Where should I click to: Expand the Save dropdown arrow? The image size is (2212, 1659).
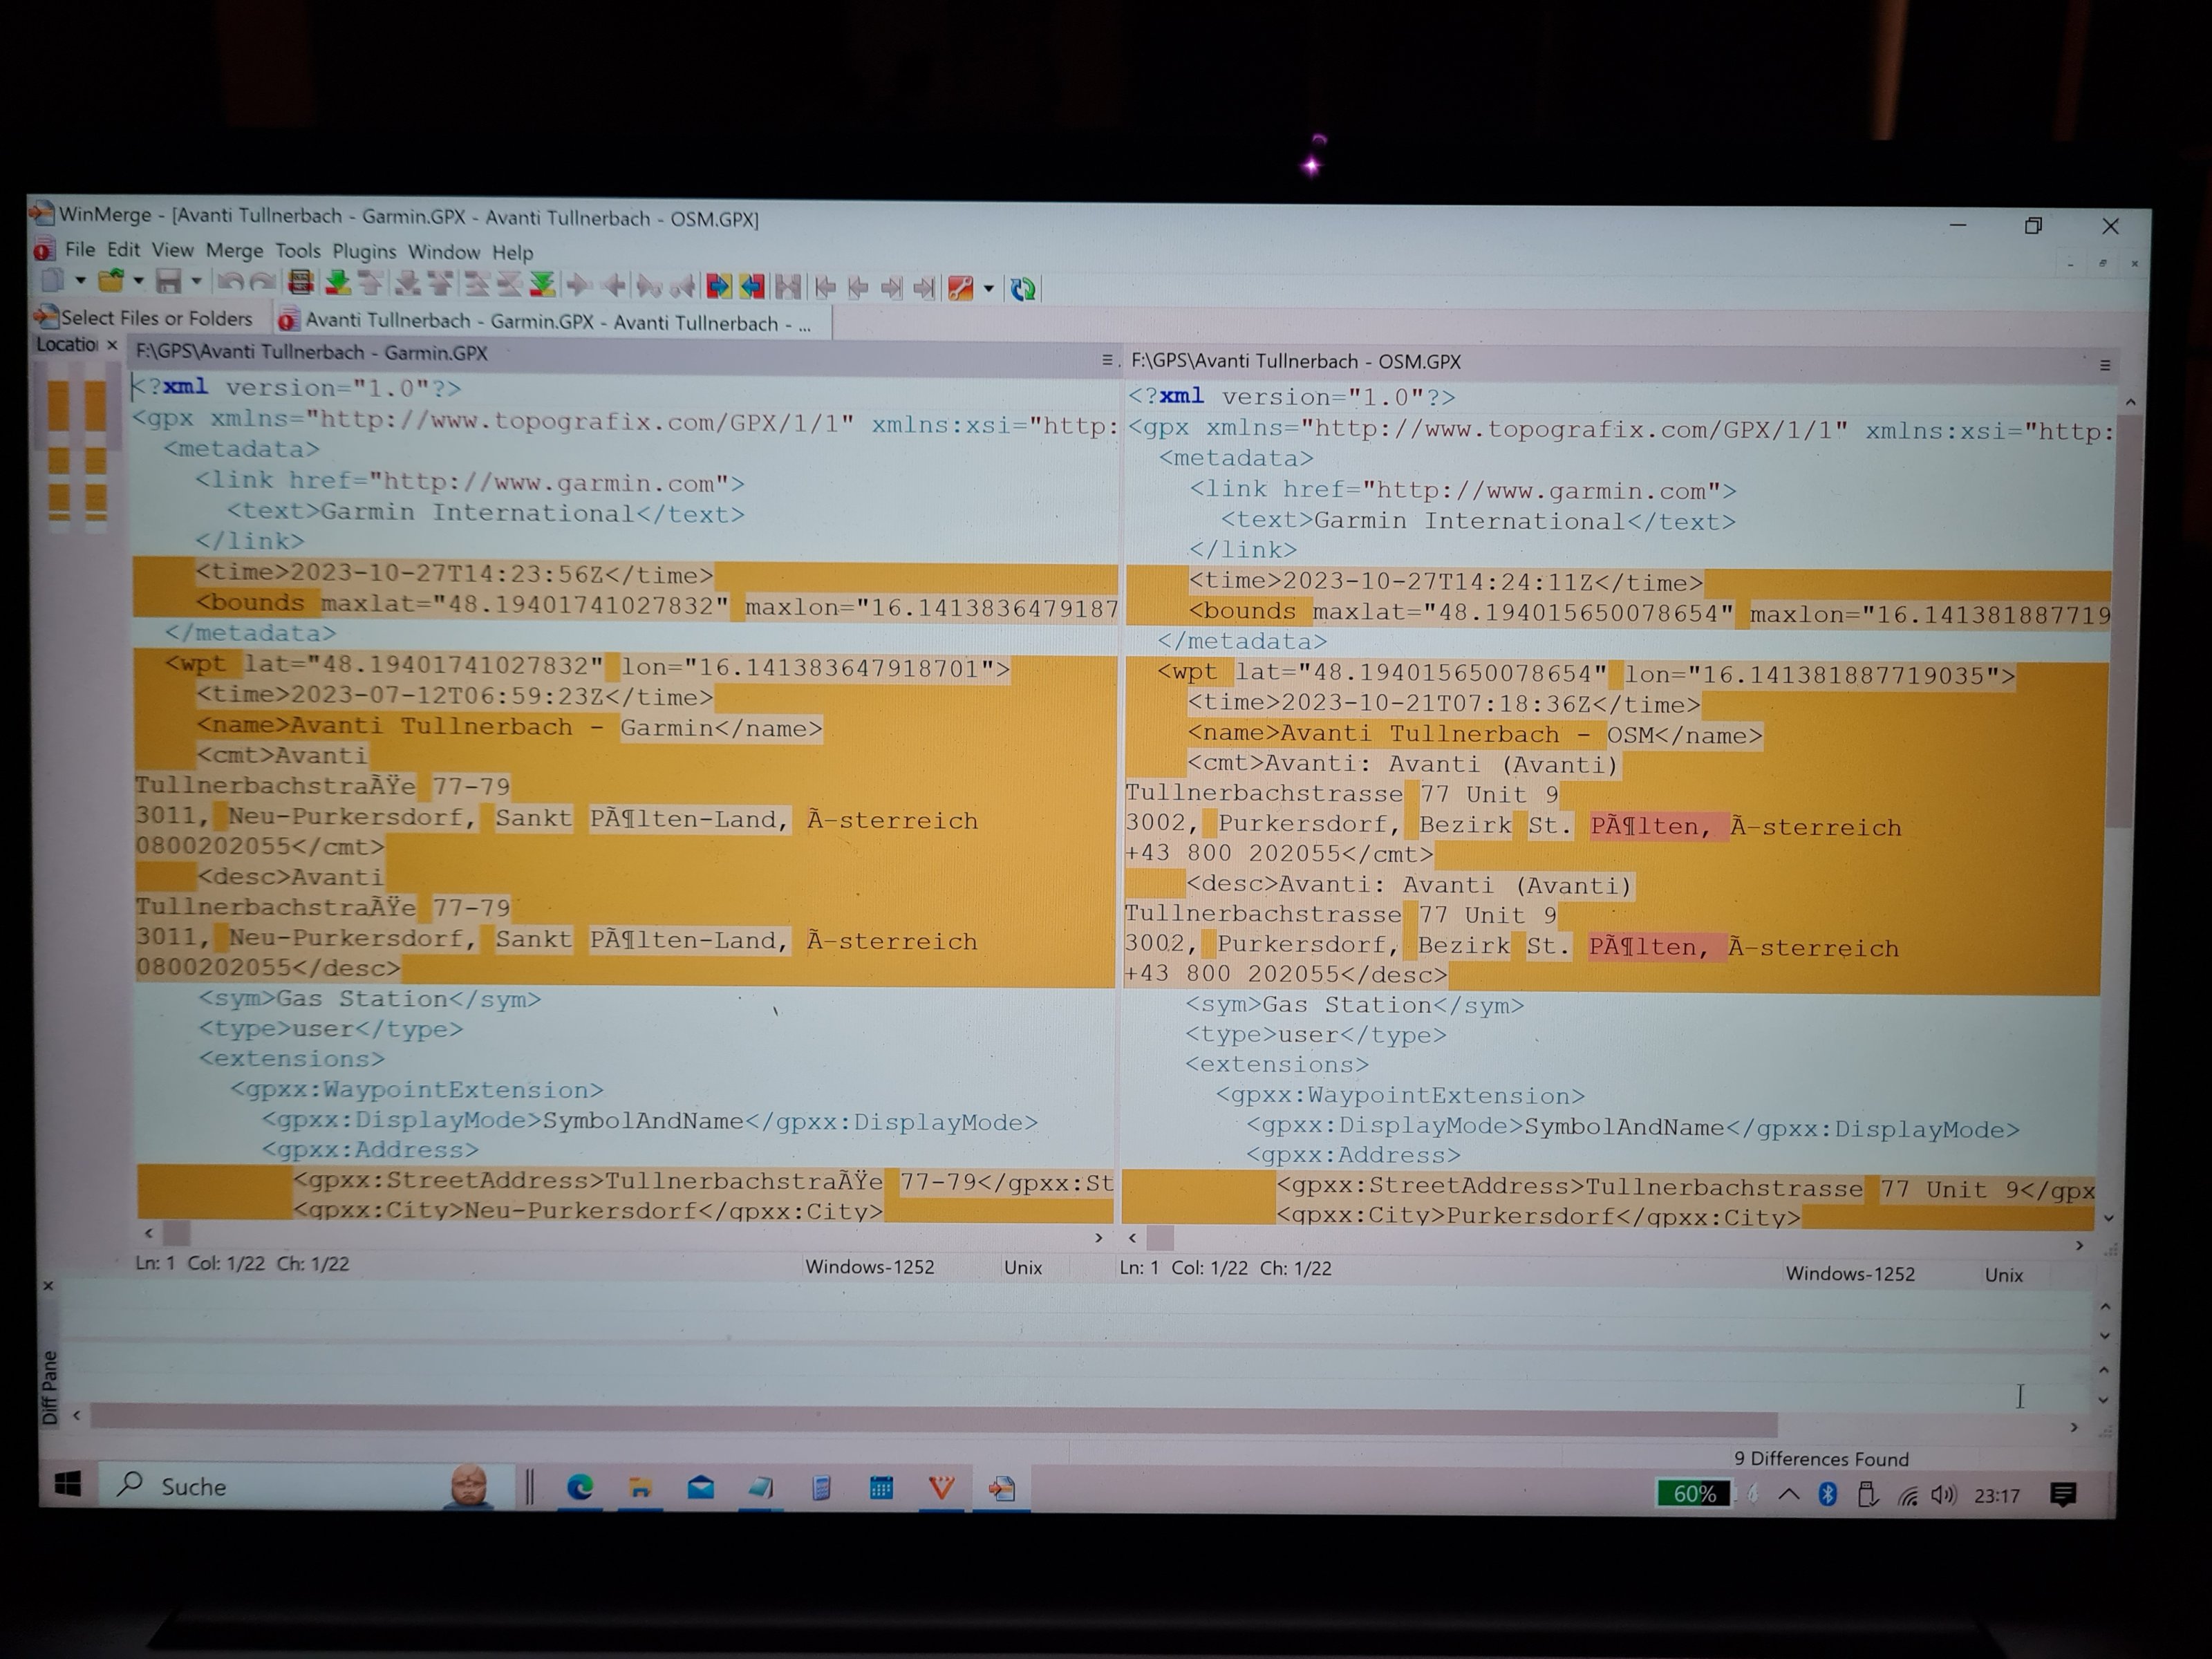click(x=196, y=282)
